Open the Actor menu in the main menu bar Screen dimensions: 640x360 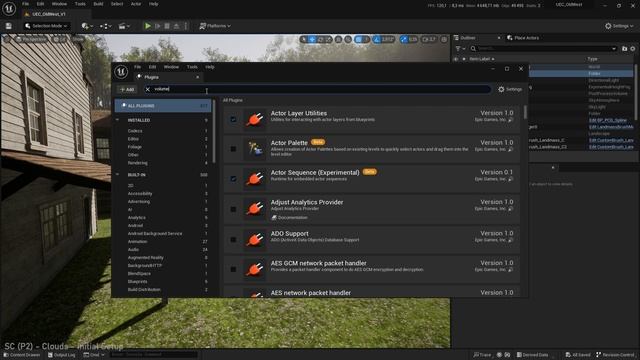[136, 4]
